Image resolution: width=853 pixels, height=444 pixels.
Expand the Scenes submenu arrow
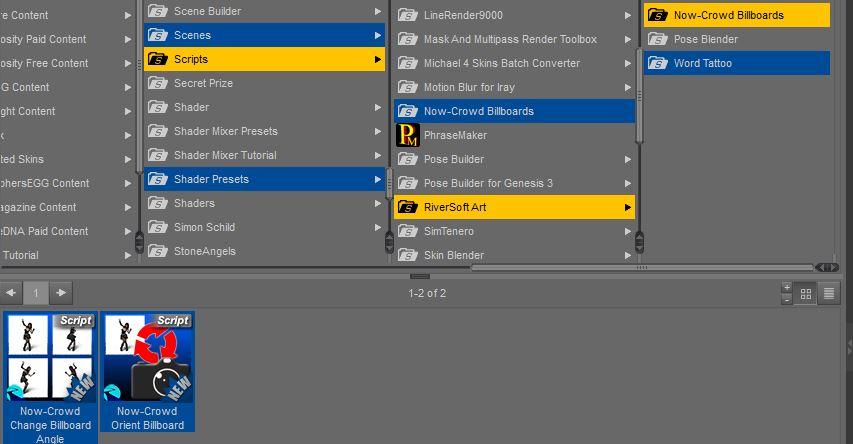click(x=378, y=35)
